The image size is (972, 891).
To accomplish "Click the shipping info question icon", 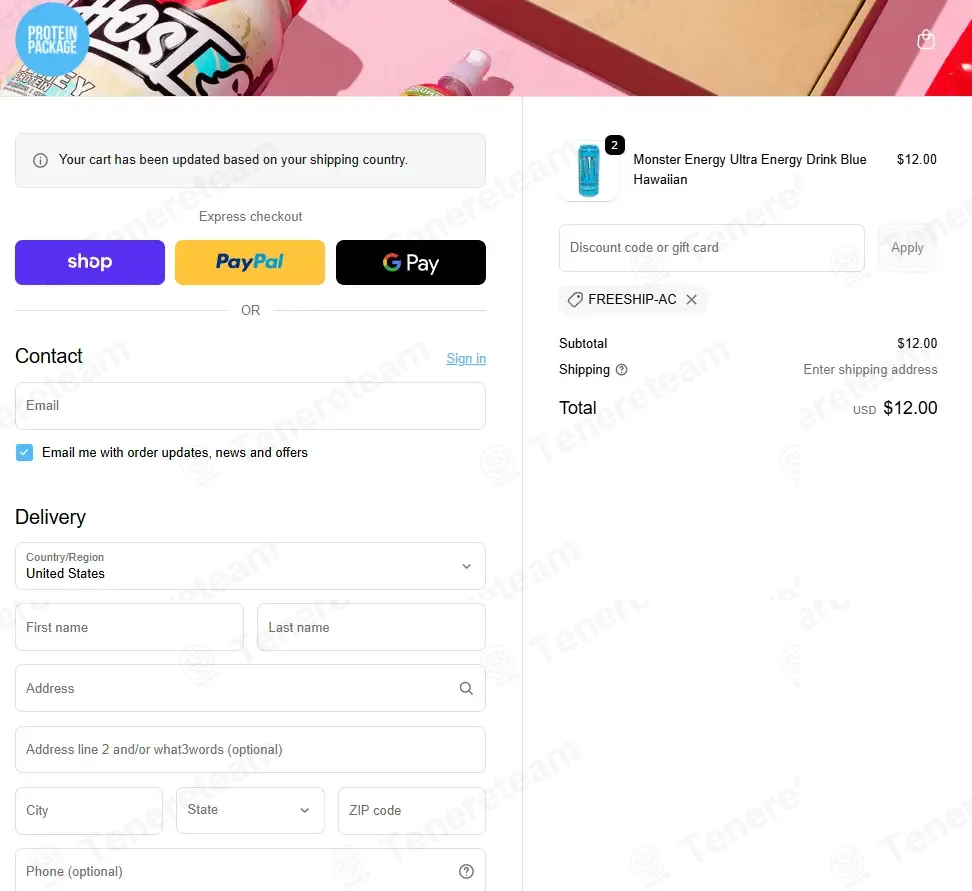I will pyautogui.click(x=622, y=370).
